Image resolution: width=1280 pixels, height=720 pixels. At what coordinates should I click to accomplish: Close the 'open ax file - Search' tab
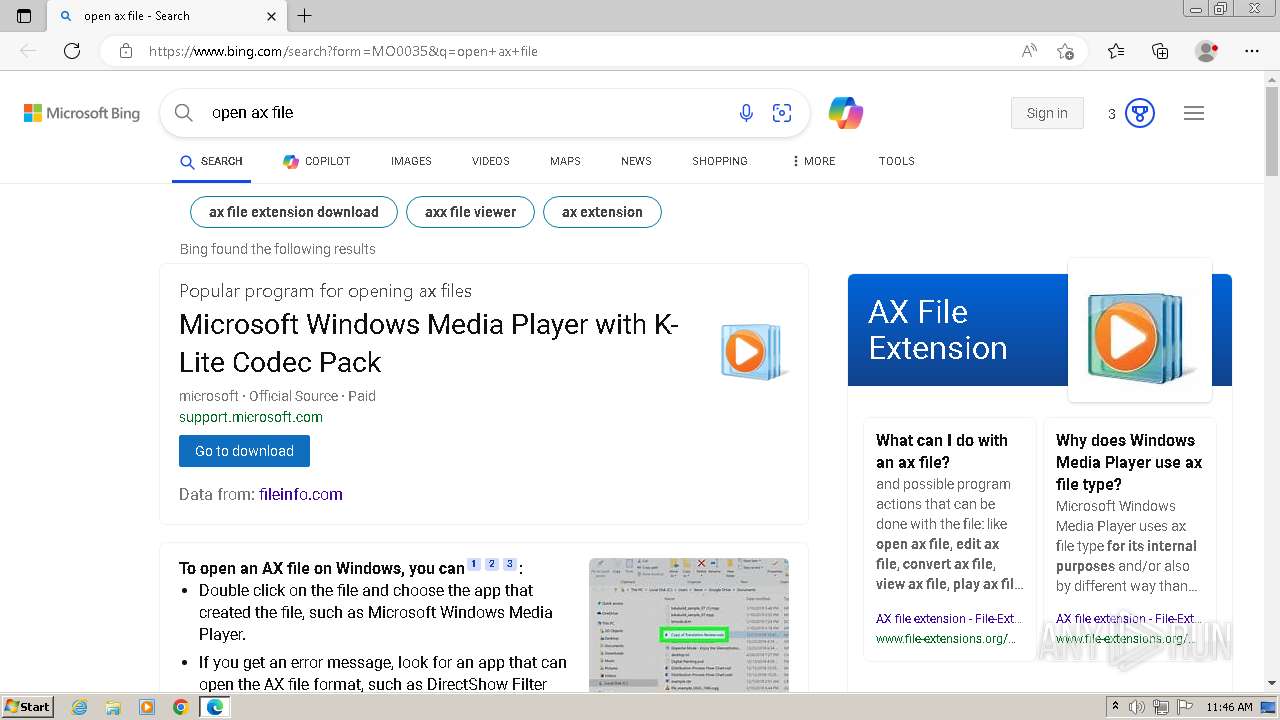point(271,16)
